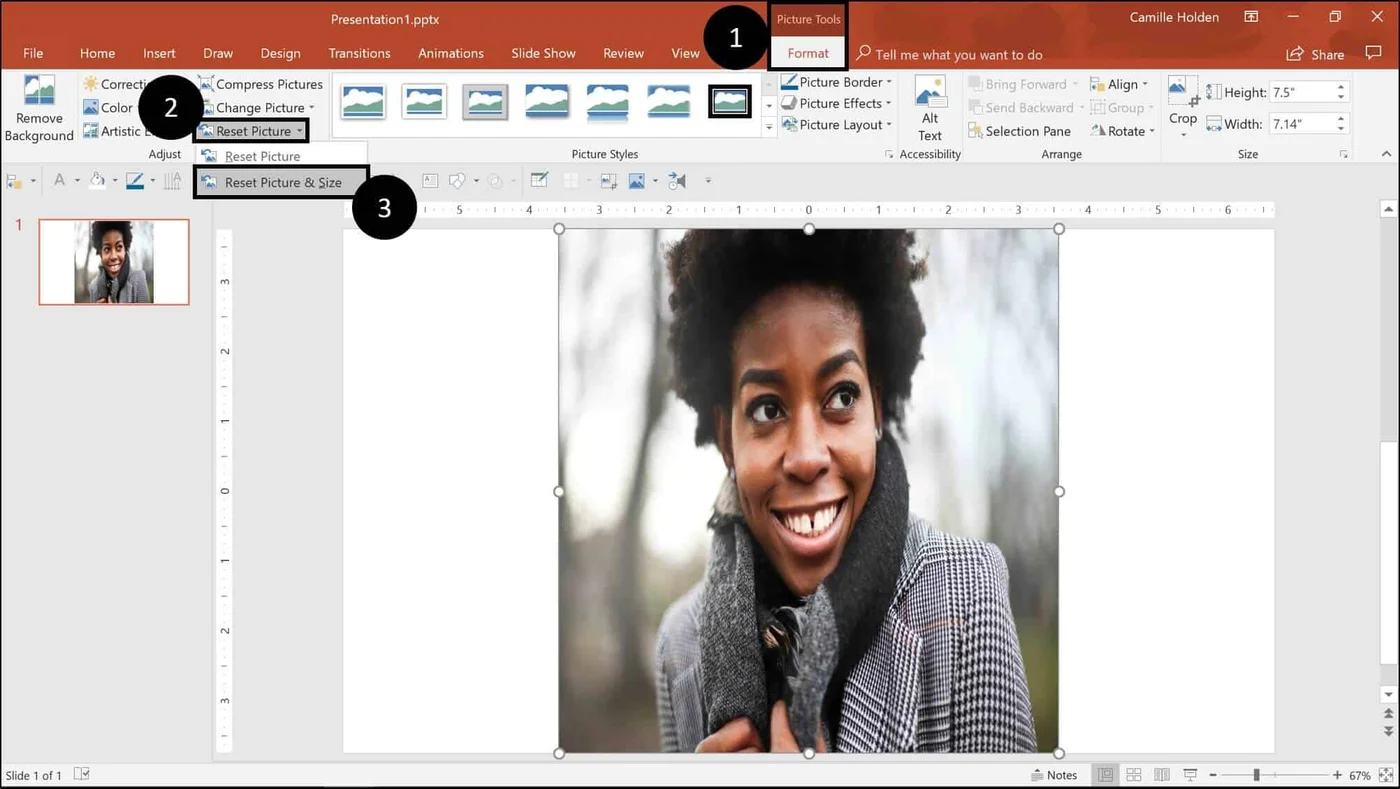Open the Align dropdown

point(1119,85)
